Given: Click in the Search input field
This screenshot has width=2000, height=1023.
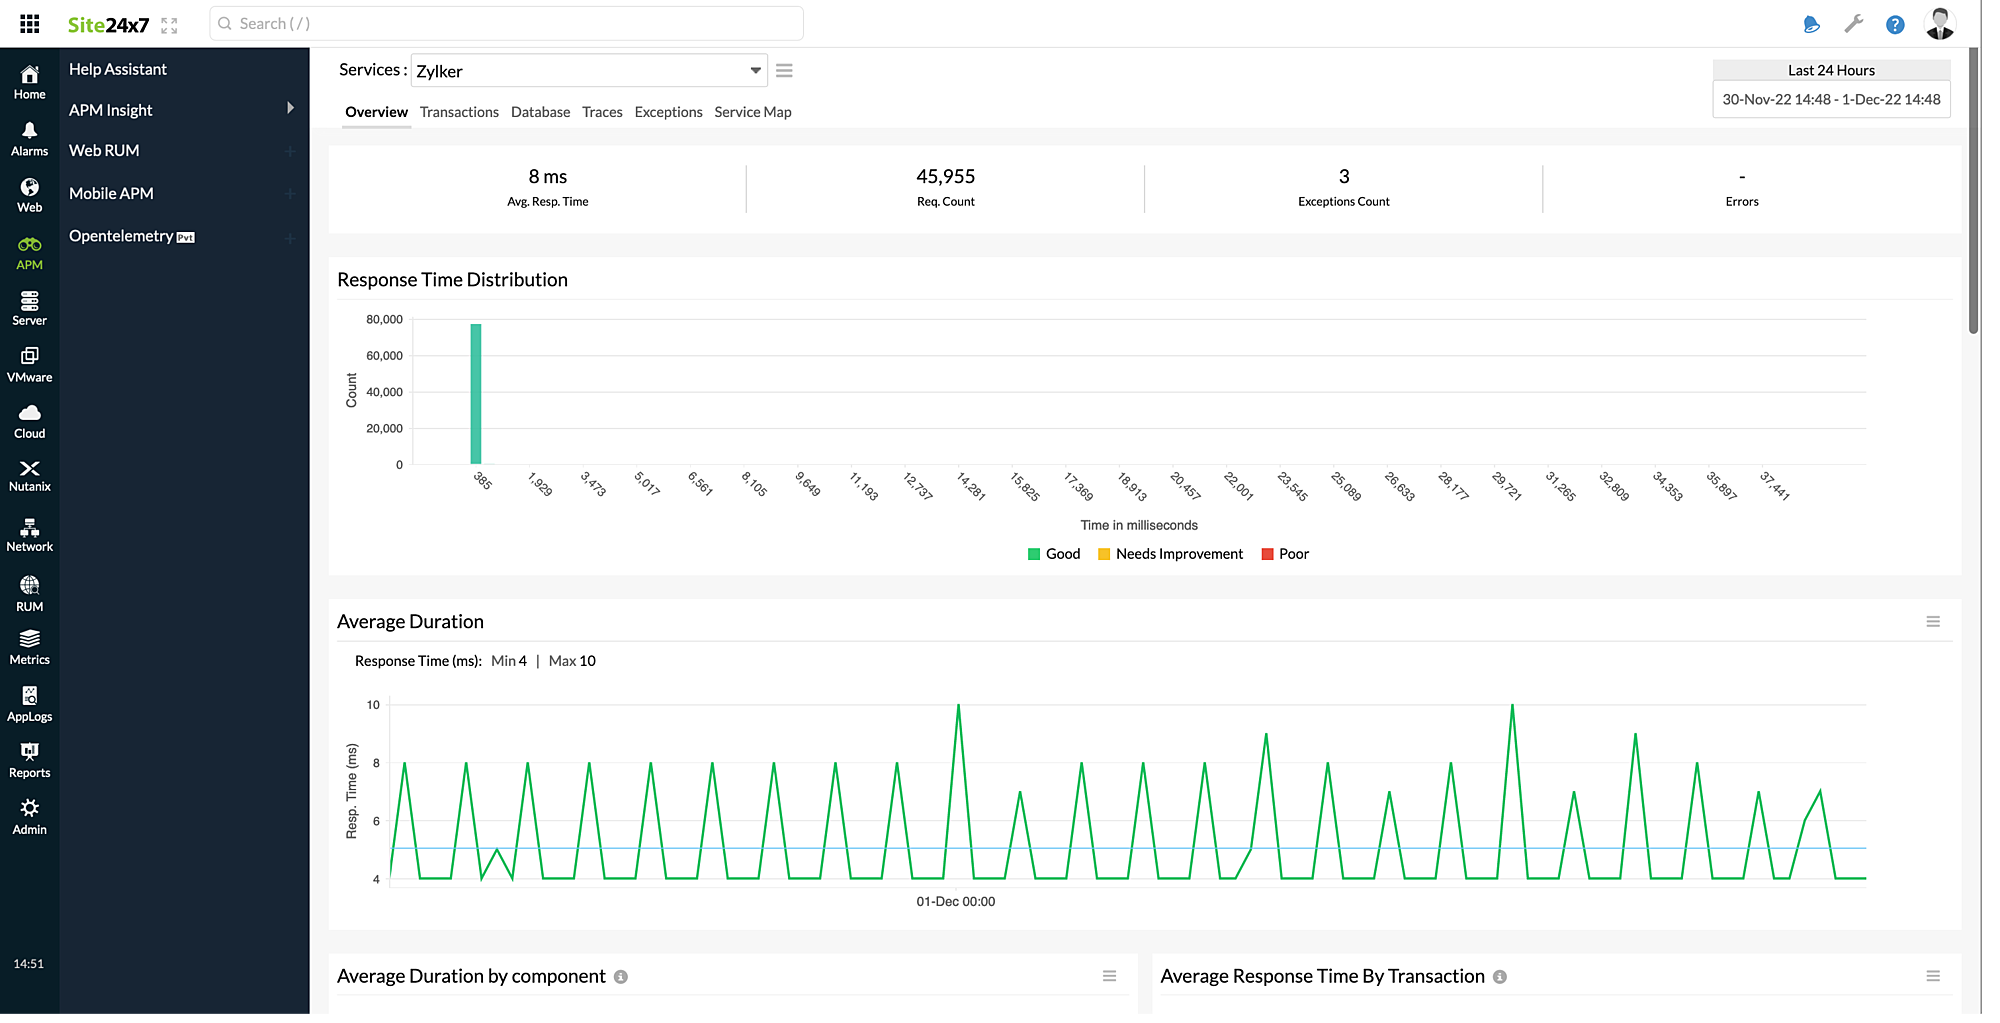Looking at the screenshot, I should (506, 24).
